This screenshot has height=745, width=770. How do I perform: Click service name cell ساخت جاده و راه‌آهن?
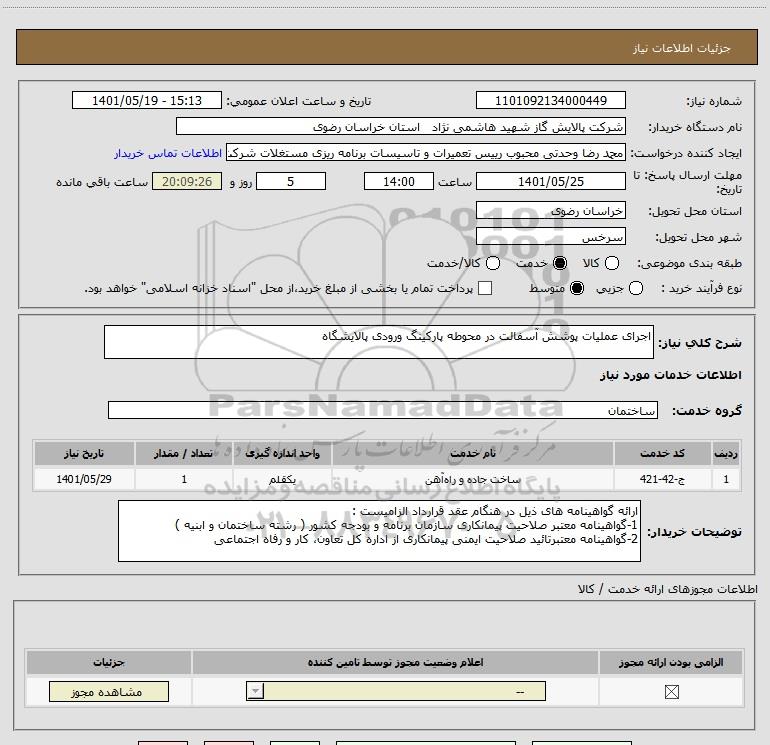click(472, 479)
